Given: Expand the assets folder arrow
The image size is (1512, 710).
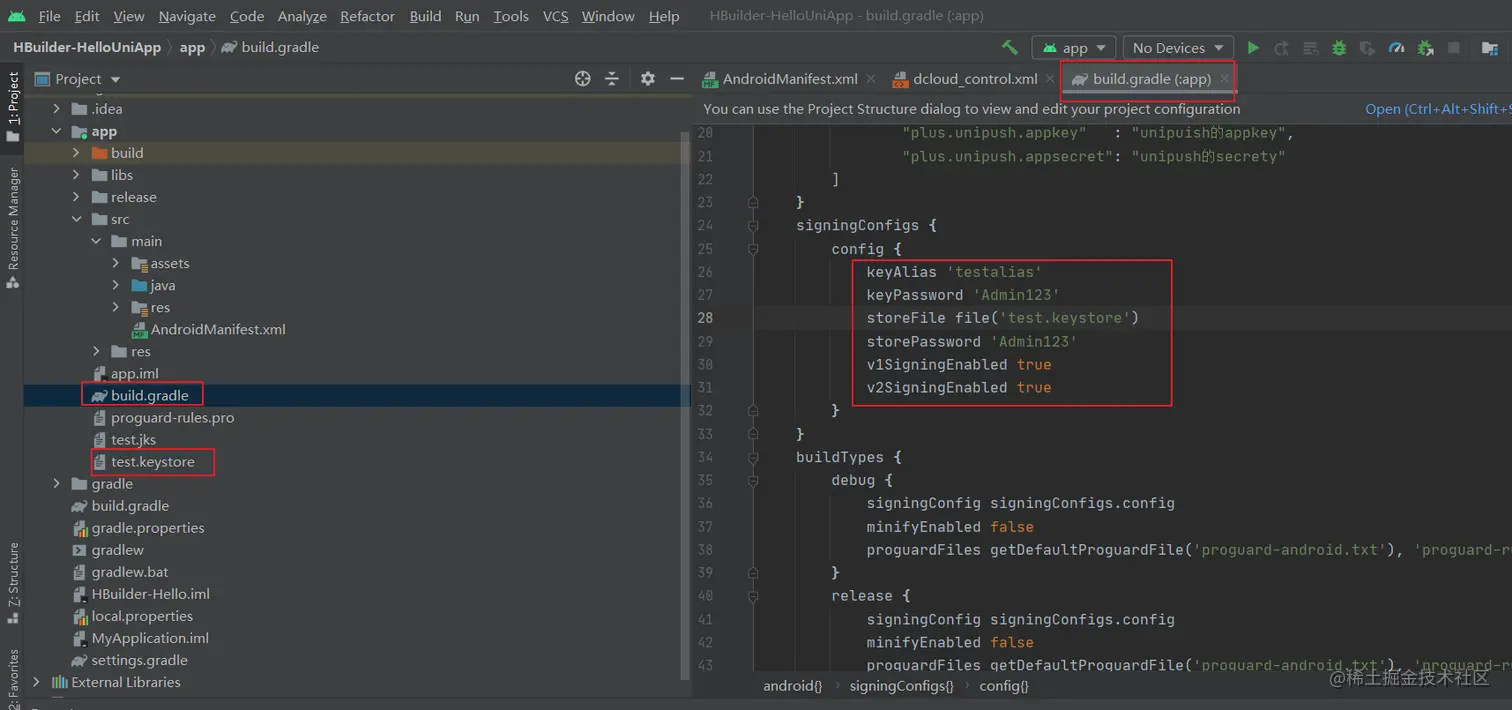Looking at the screenshot, I should (x=116, y=263).
